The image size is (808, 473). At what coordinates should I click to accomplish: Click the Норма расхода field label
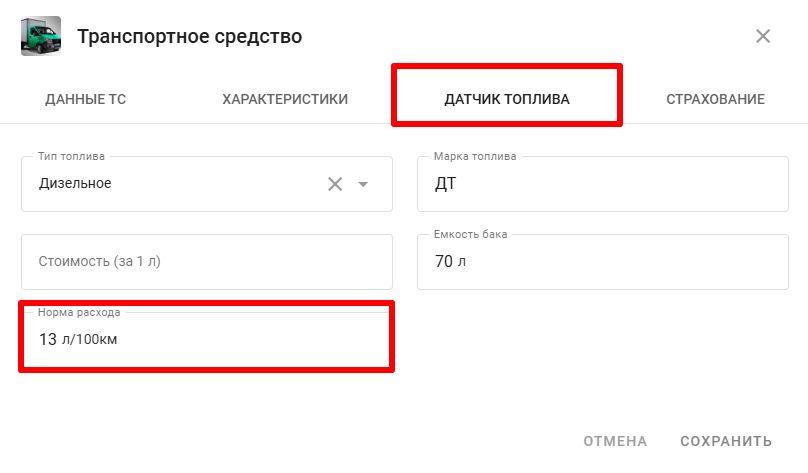click(x=79, y=312)
